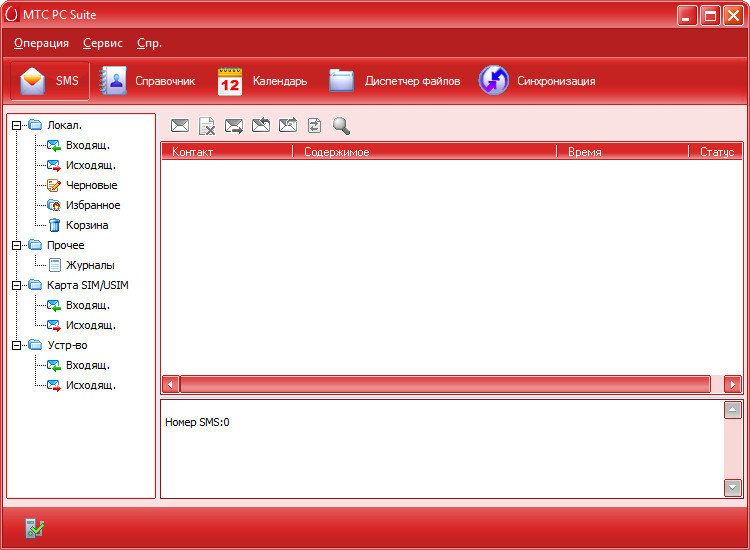This screenshot has width=750, height=550.
Task: Click the preview pane scroll up arrow
Action: (733, 410)
